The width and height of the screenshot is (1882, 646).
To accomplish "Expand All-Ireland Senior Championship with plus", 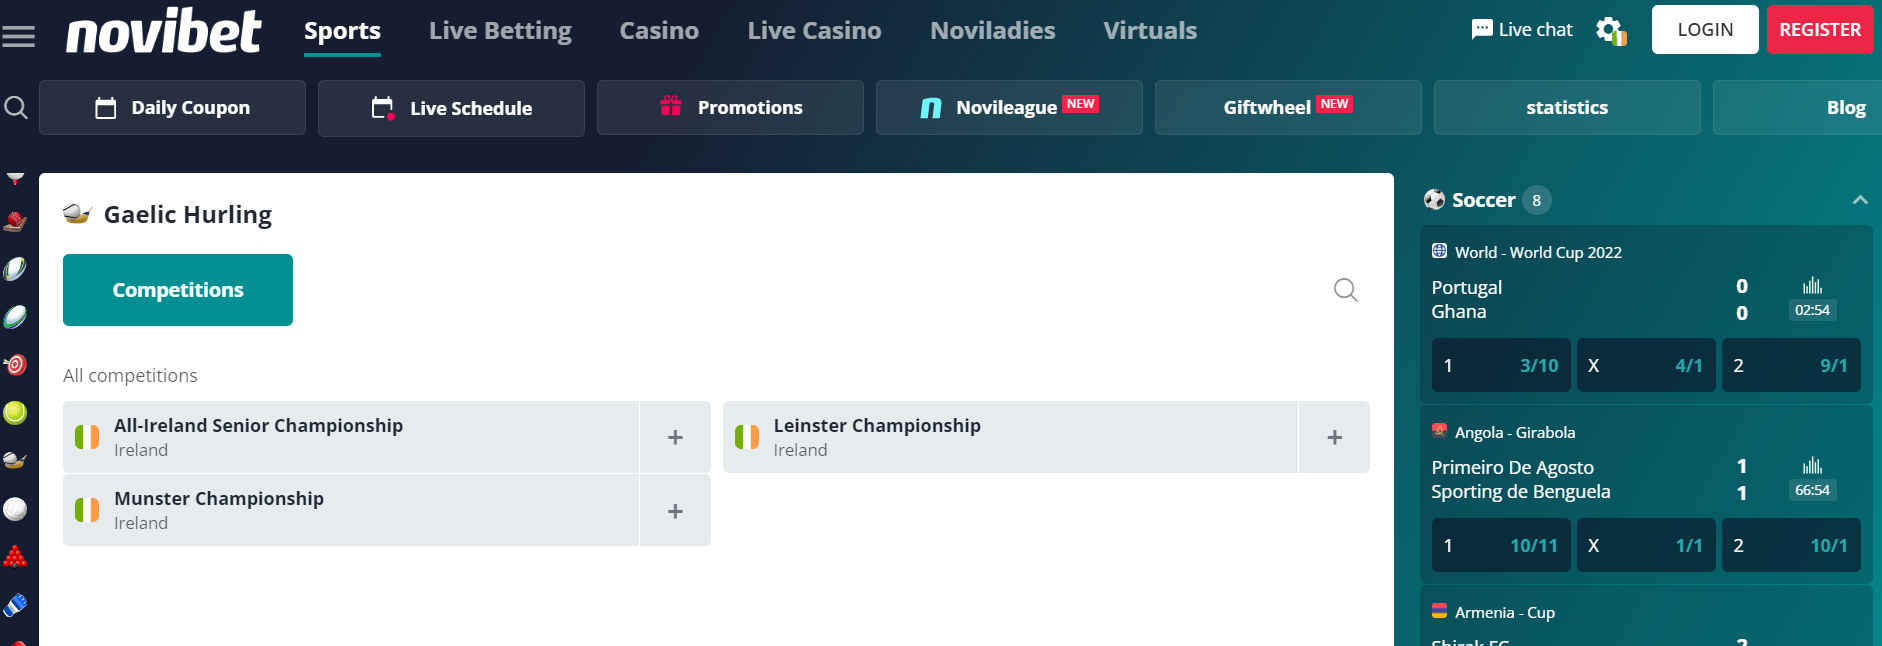I will [675, 437].
